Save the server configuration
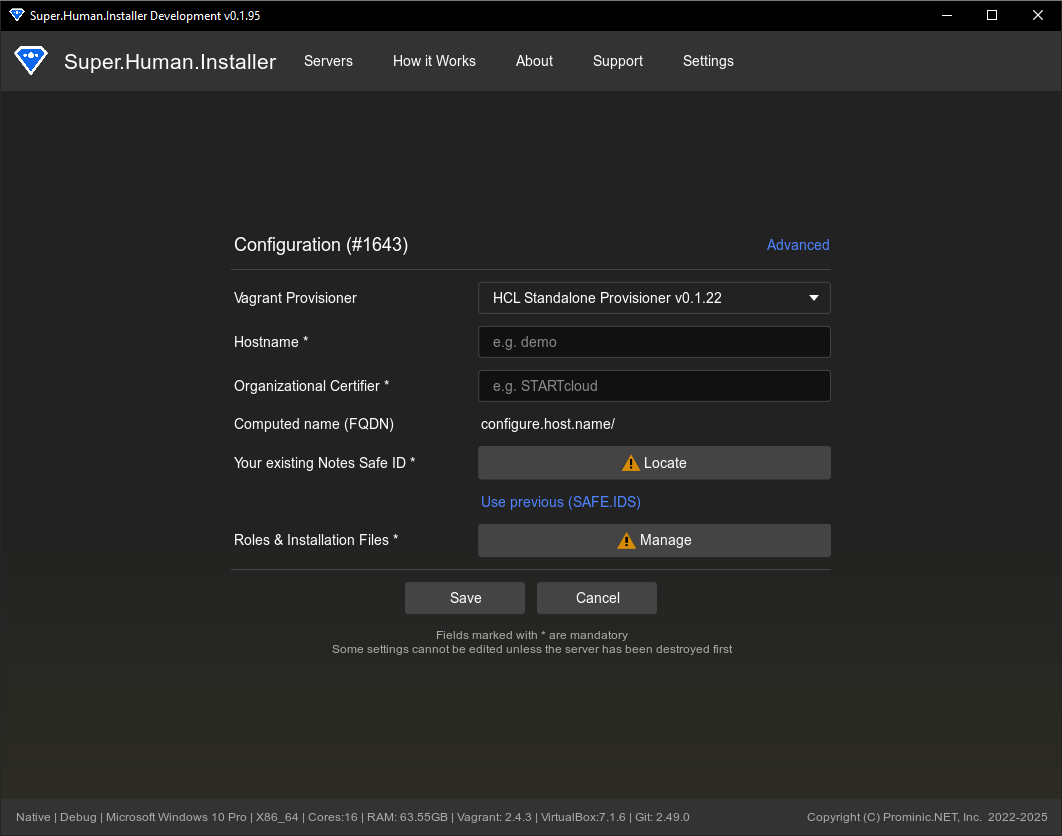The image size is (1062, 836). [x=464, y=597]
